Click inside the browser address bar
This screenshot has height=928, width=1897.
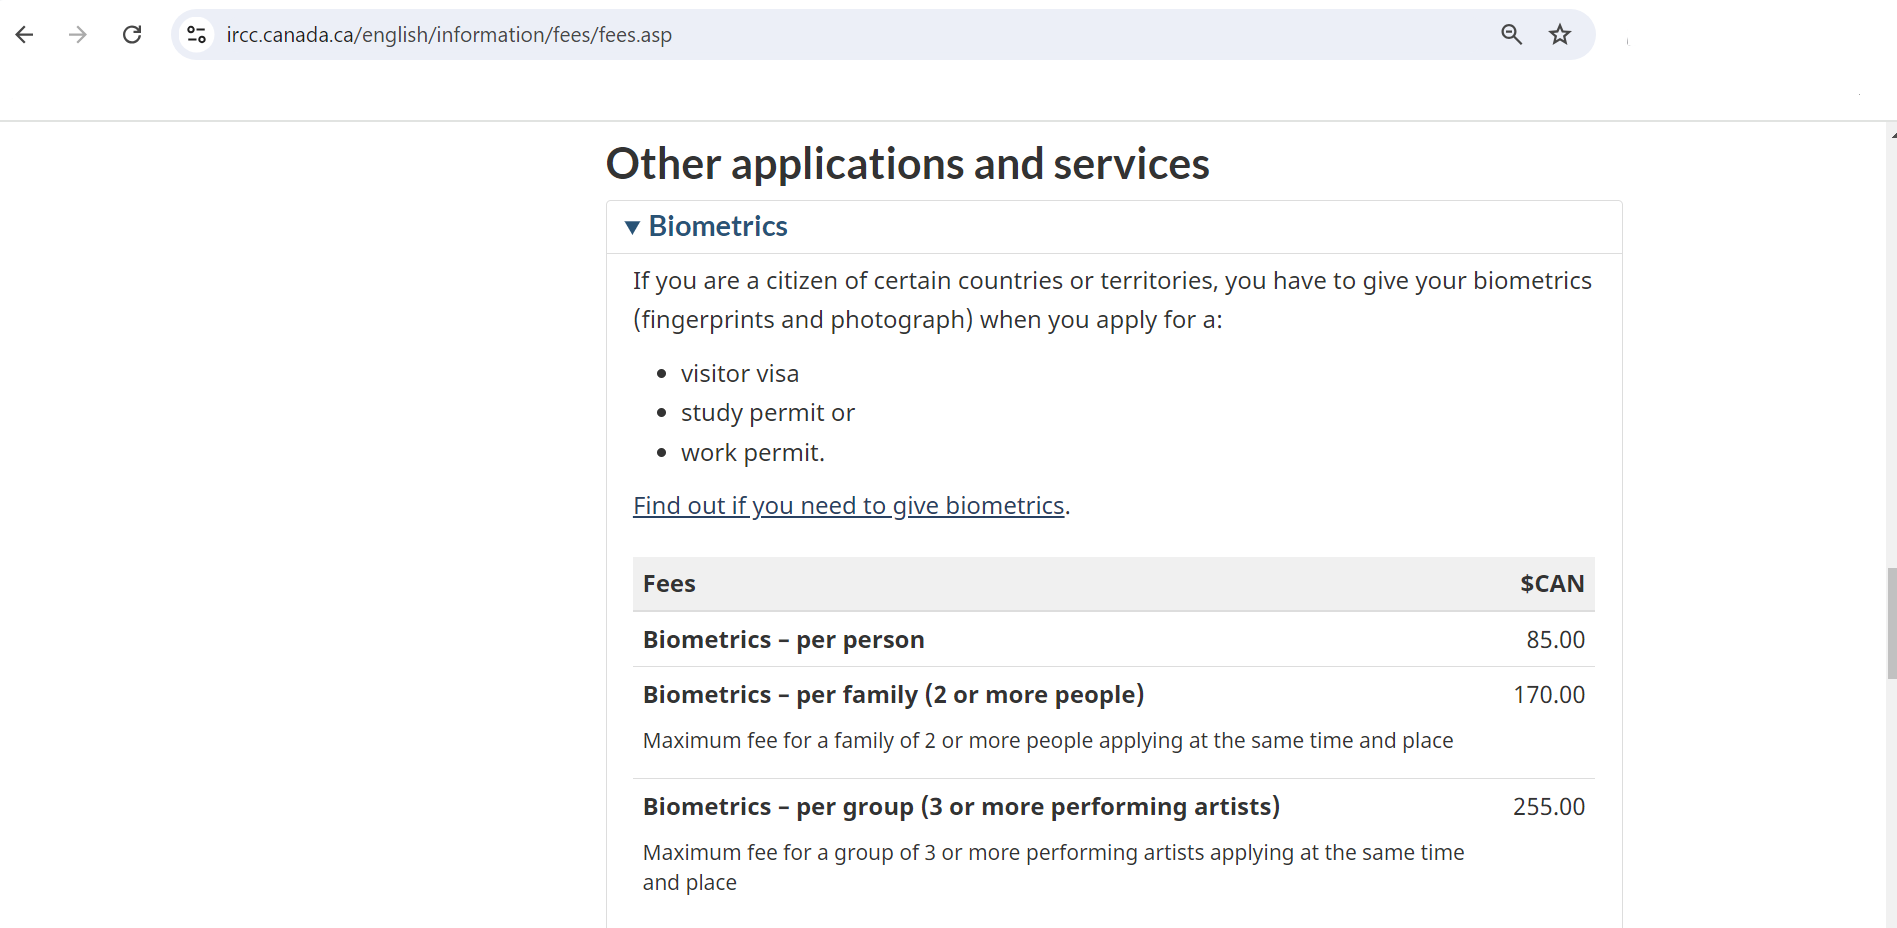(x=700, y=34)
